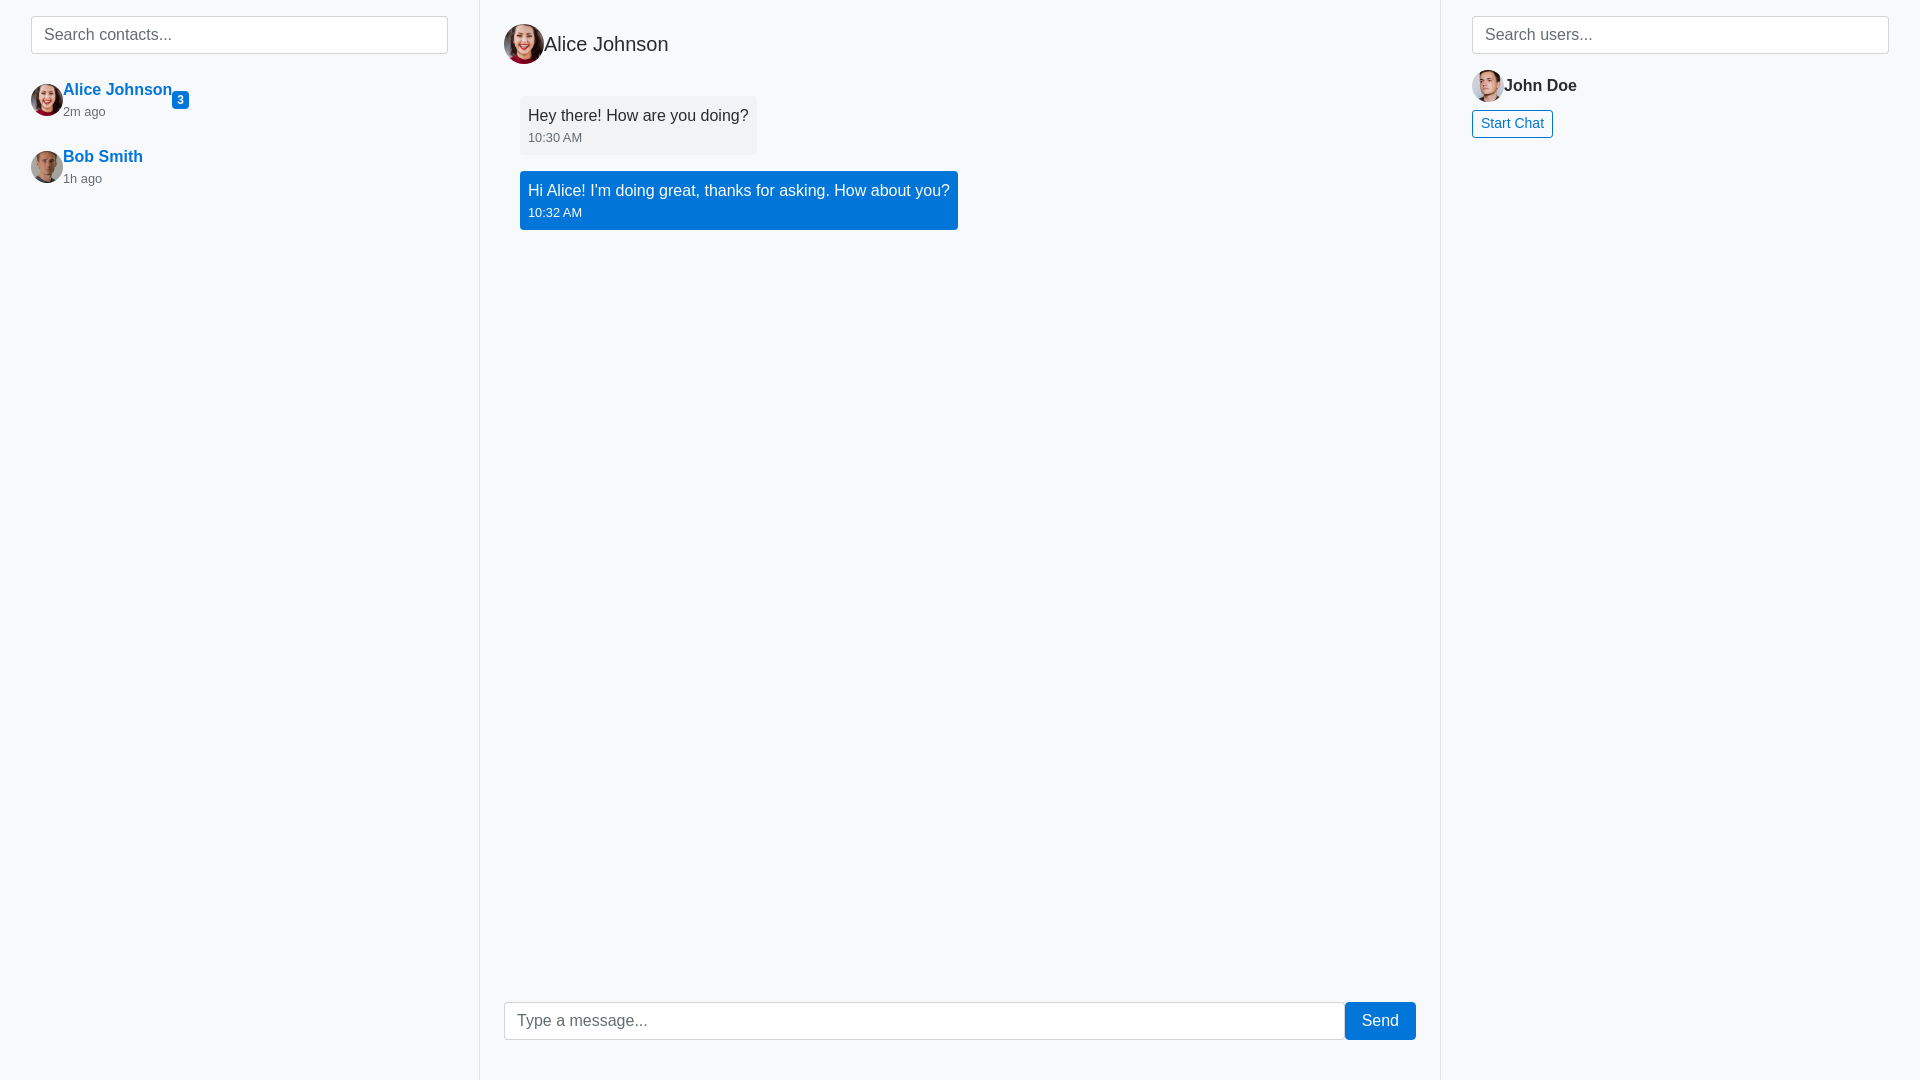Click the Type a message input

click(x=924, y=1021)
